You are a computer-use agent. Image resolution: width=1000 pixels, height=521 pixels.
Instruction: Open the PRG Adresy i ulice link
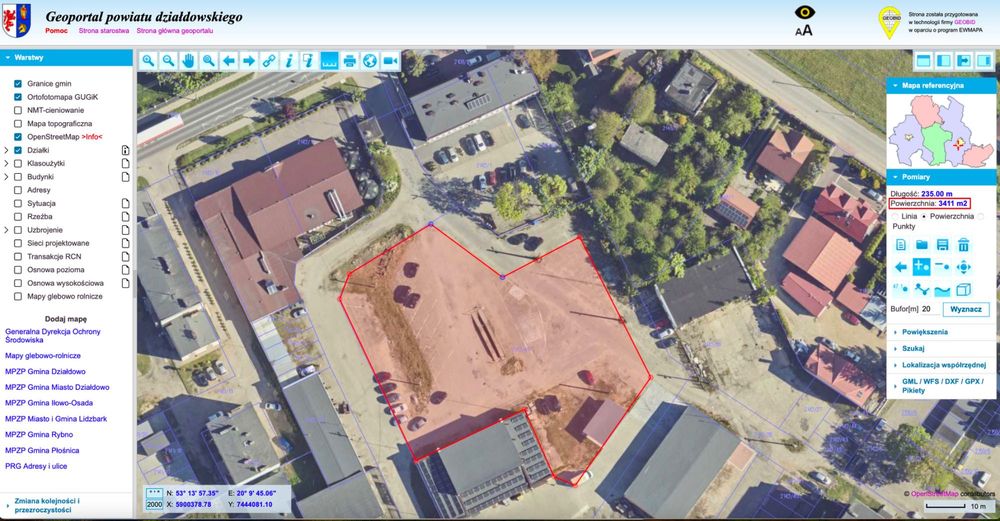(x=36, y=466)
